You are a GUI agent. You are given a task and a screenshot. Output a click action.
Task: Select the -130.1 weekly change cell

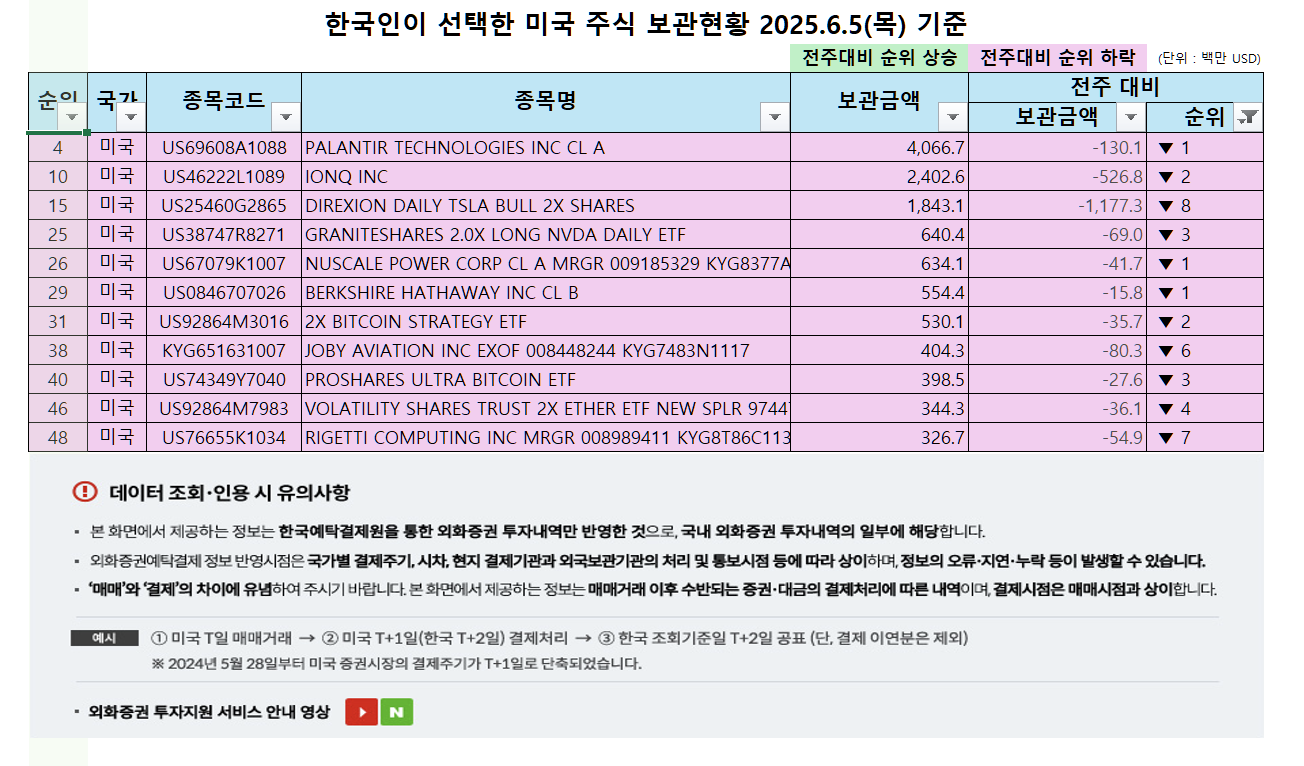coord(1057,148)
